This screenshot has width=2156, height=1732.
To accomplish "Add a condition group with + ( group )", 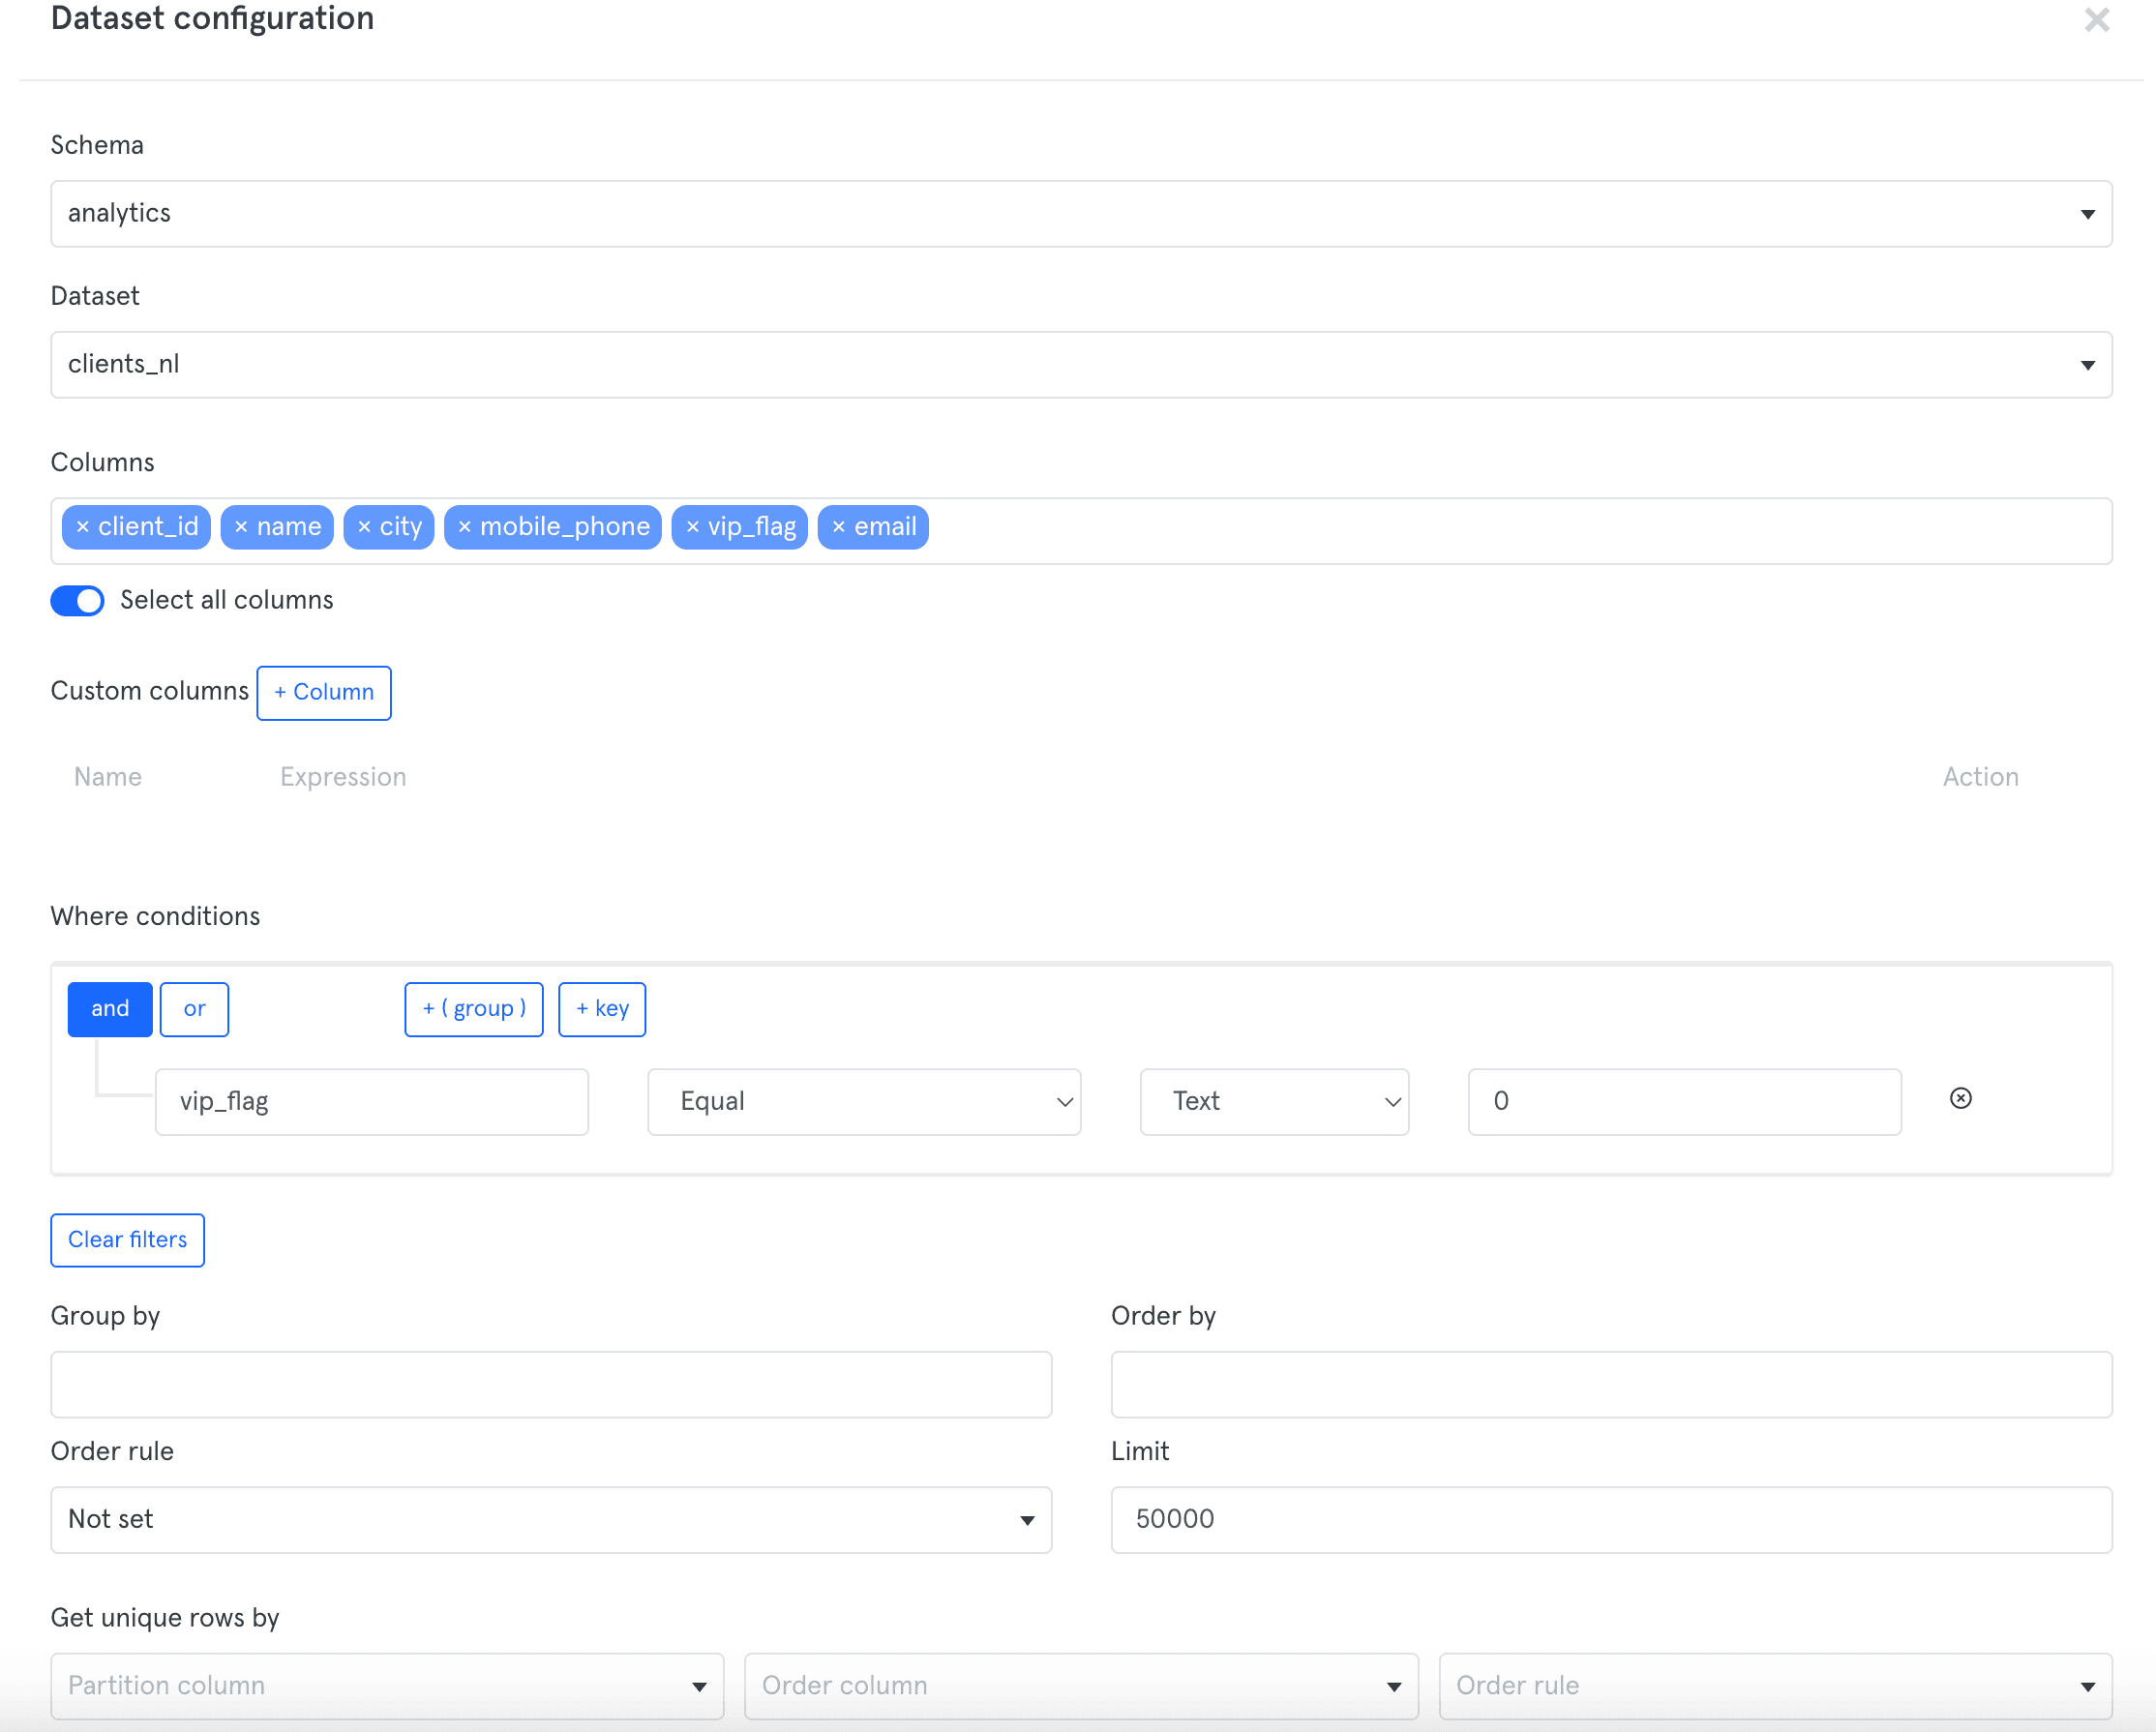I will [474, 1009].
